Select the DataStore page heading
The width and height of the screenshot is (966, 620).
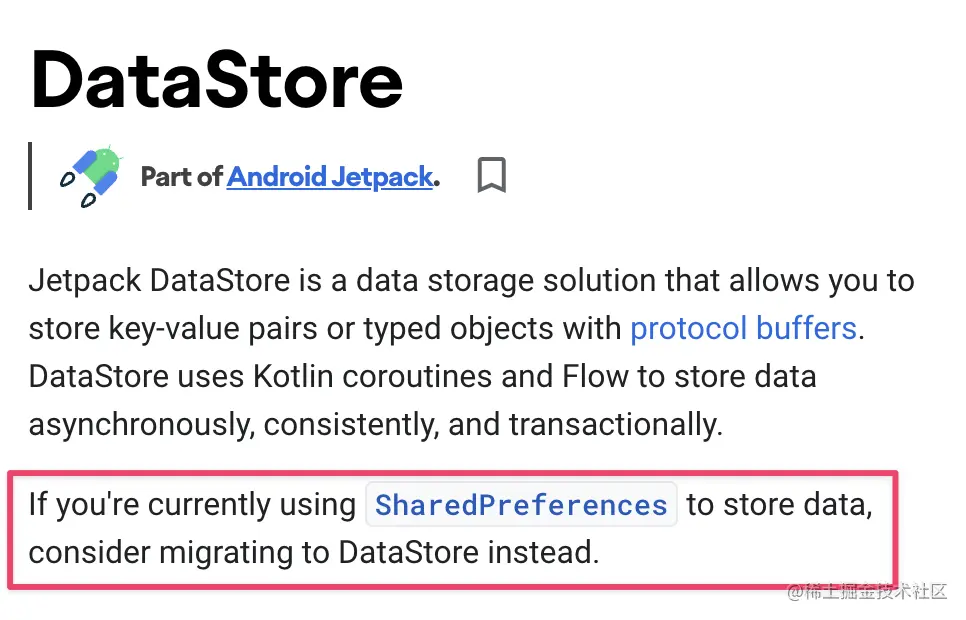[216, 81]
